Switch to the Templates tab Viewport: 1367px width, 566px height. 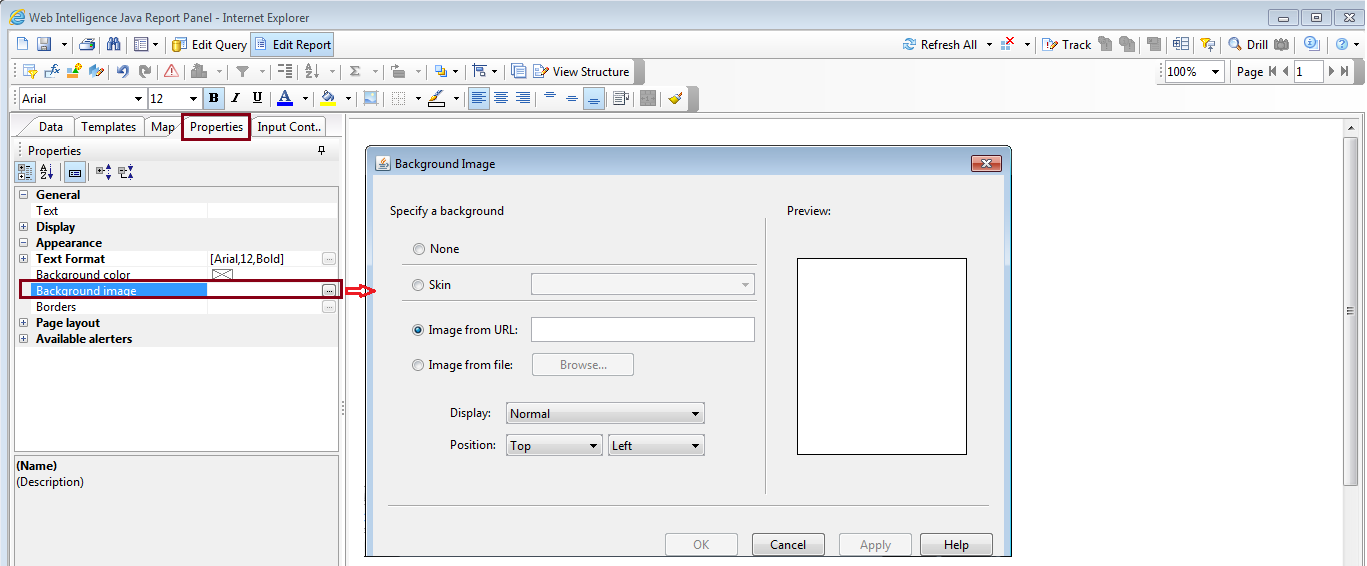[108, 127]
